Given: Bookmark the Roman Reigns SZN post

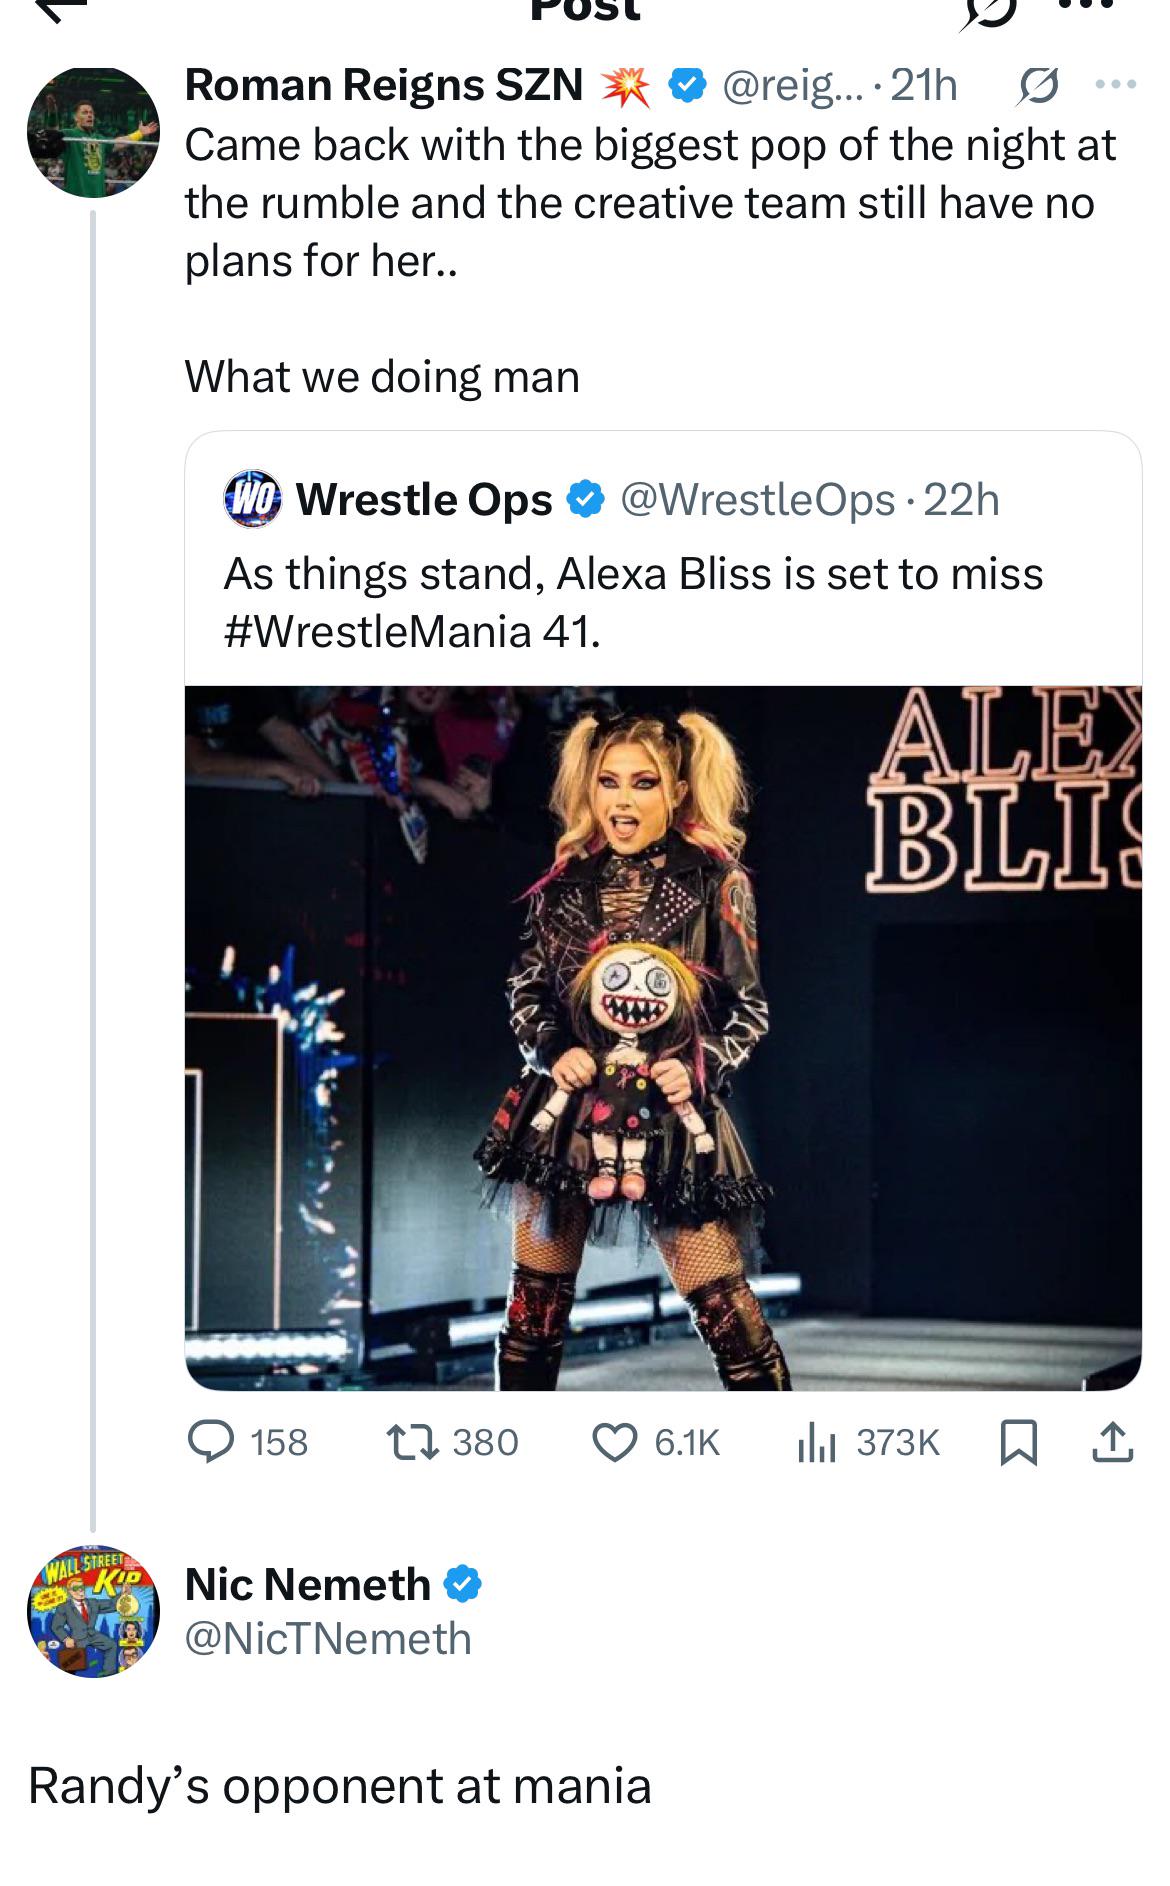Looking at the screenshot, I should coord(1018,1443).
